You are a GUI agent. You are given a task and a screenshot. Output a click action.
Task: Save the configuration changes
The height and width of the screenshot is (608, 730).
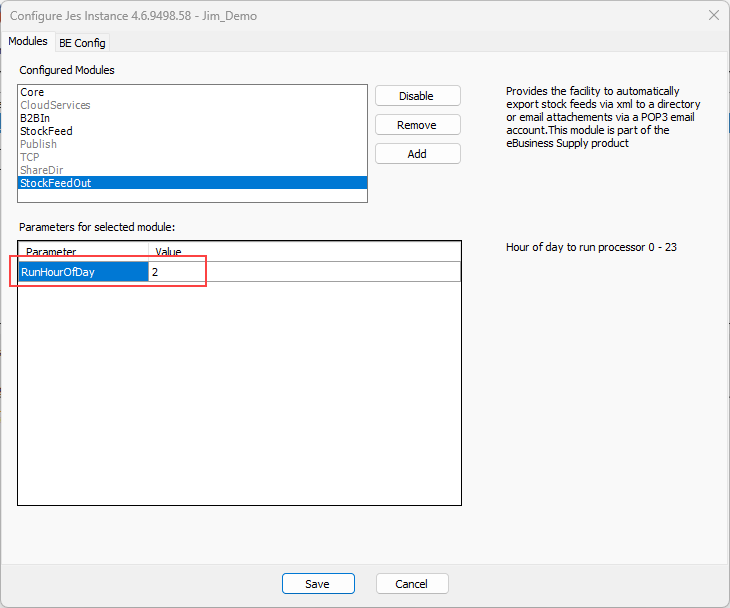pyautogui.click(x=318, y=584)
